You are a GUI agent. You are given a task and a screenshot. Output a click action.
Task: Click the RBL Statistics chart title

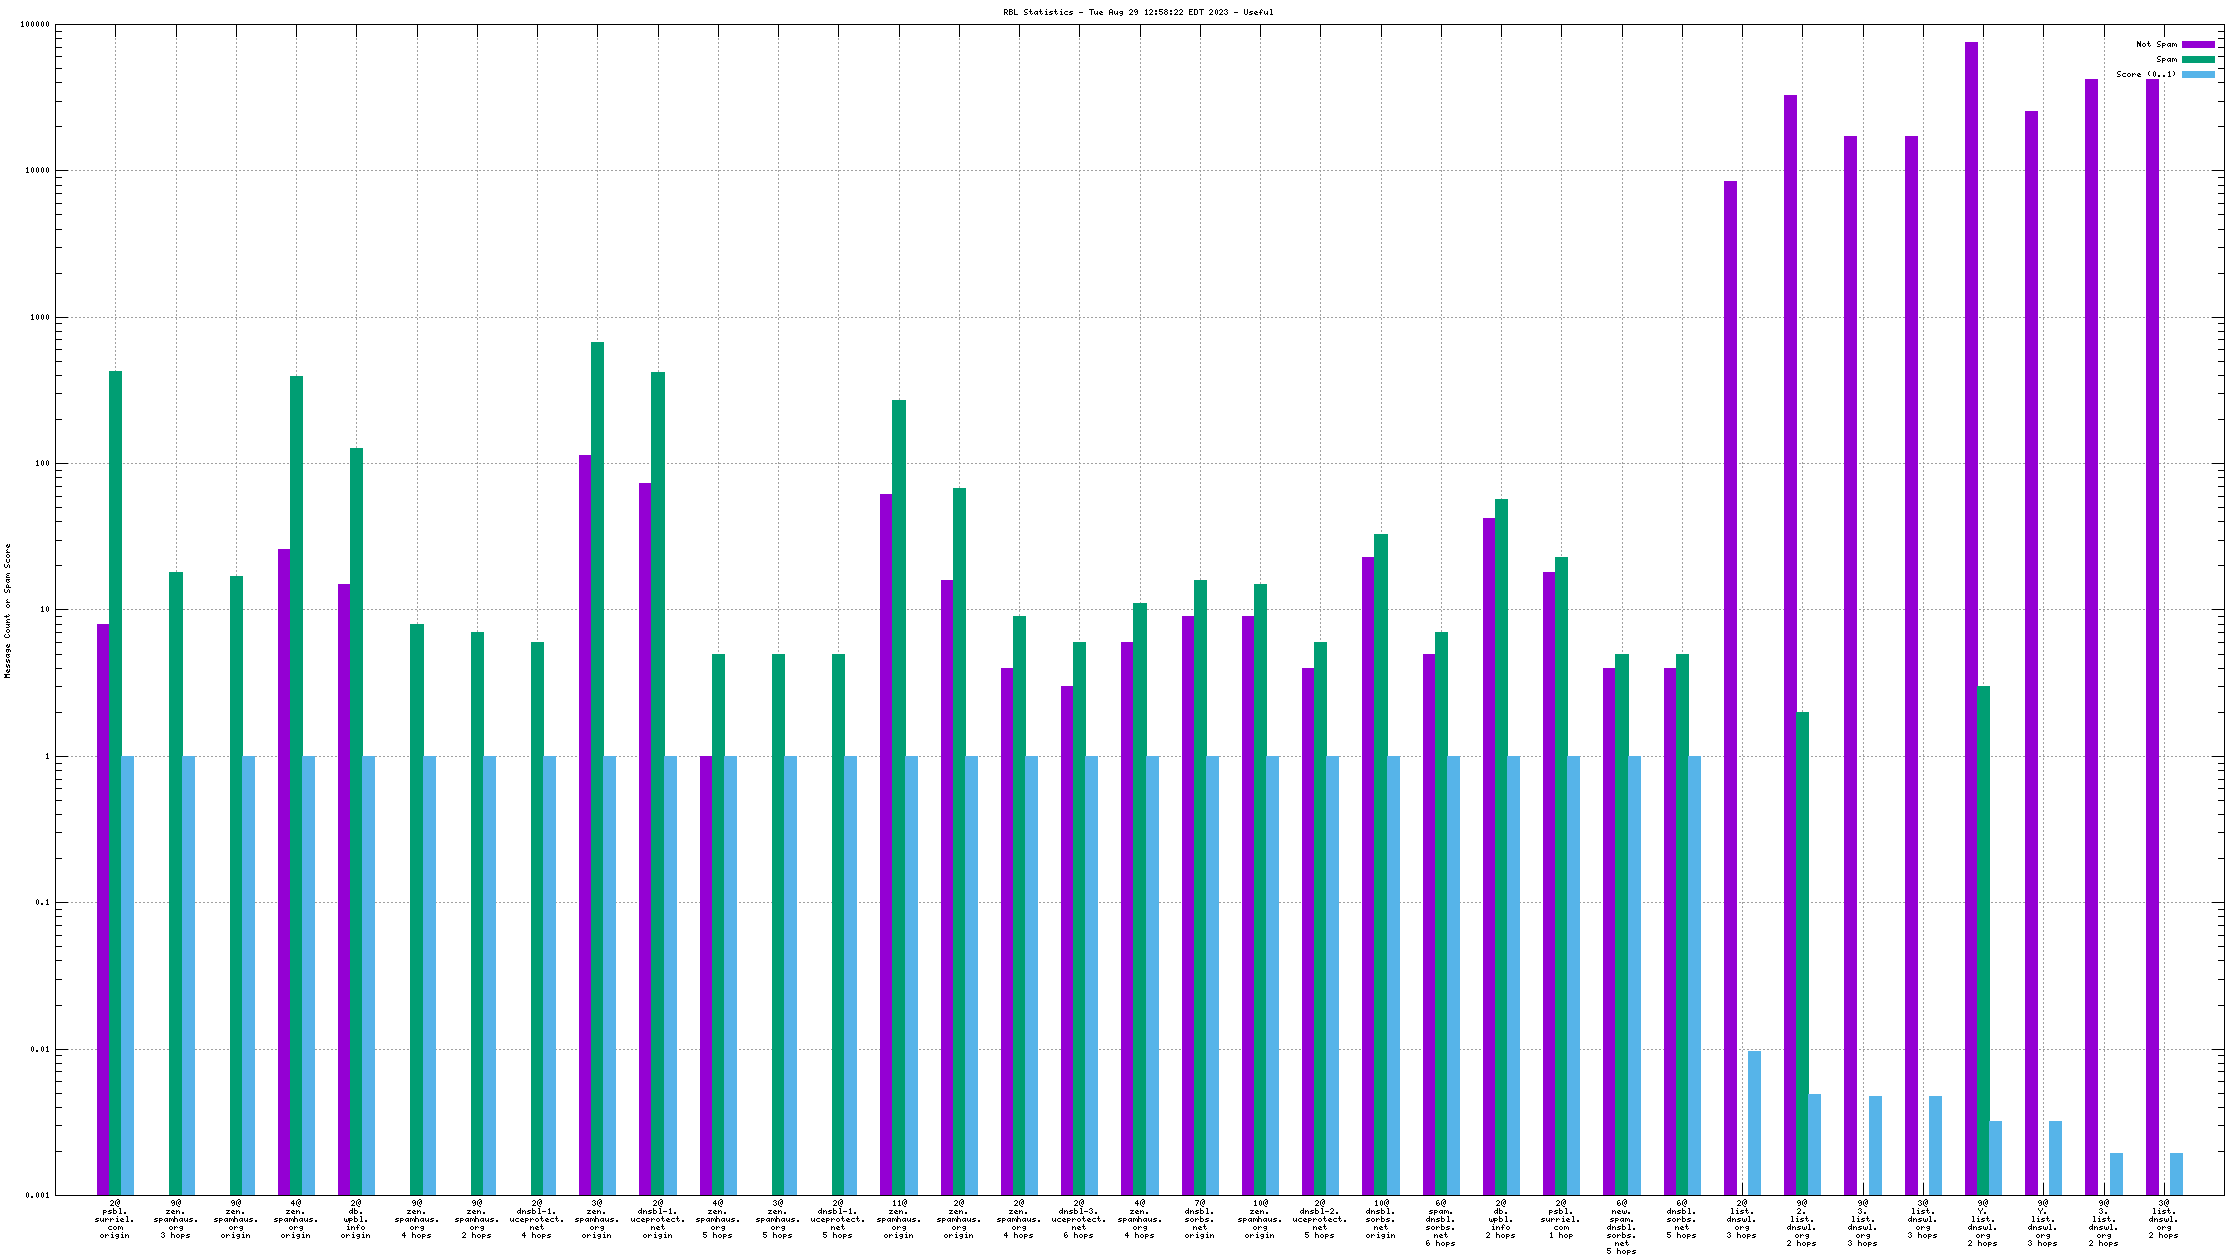1138,12
